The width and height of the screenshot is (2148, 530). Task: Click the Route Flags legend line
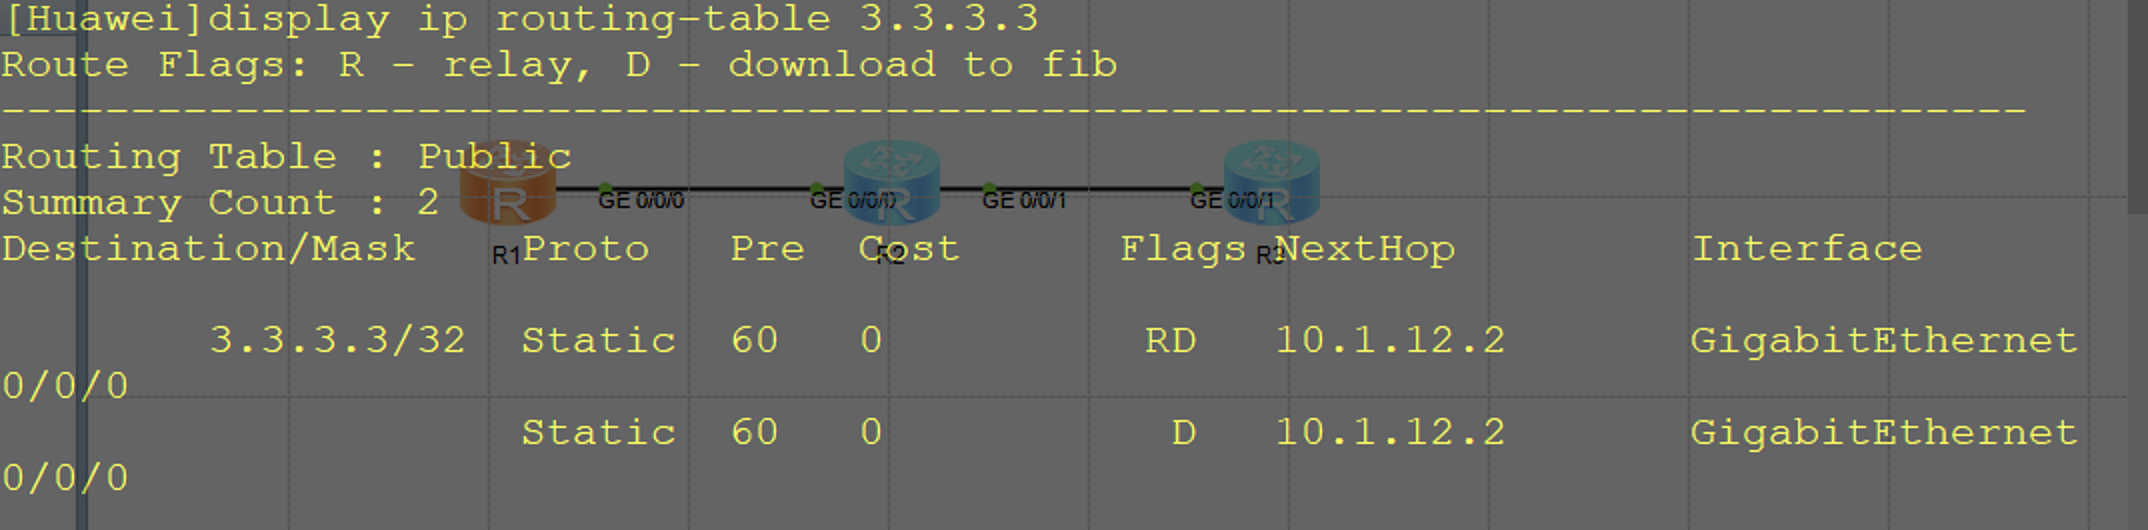(559, 64)
